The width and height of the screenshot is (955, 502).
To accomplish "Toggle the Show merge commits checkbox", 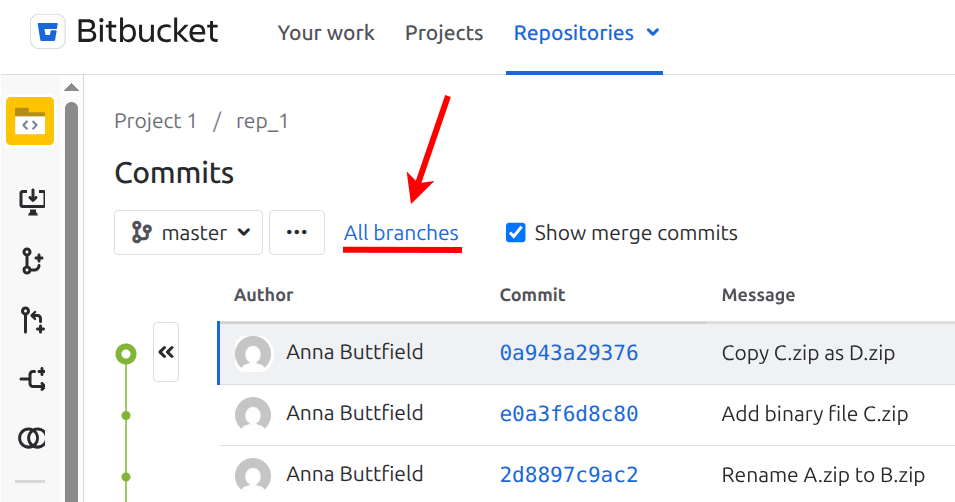I will (x=516, y=233).
